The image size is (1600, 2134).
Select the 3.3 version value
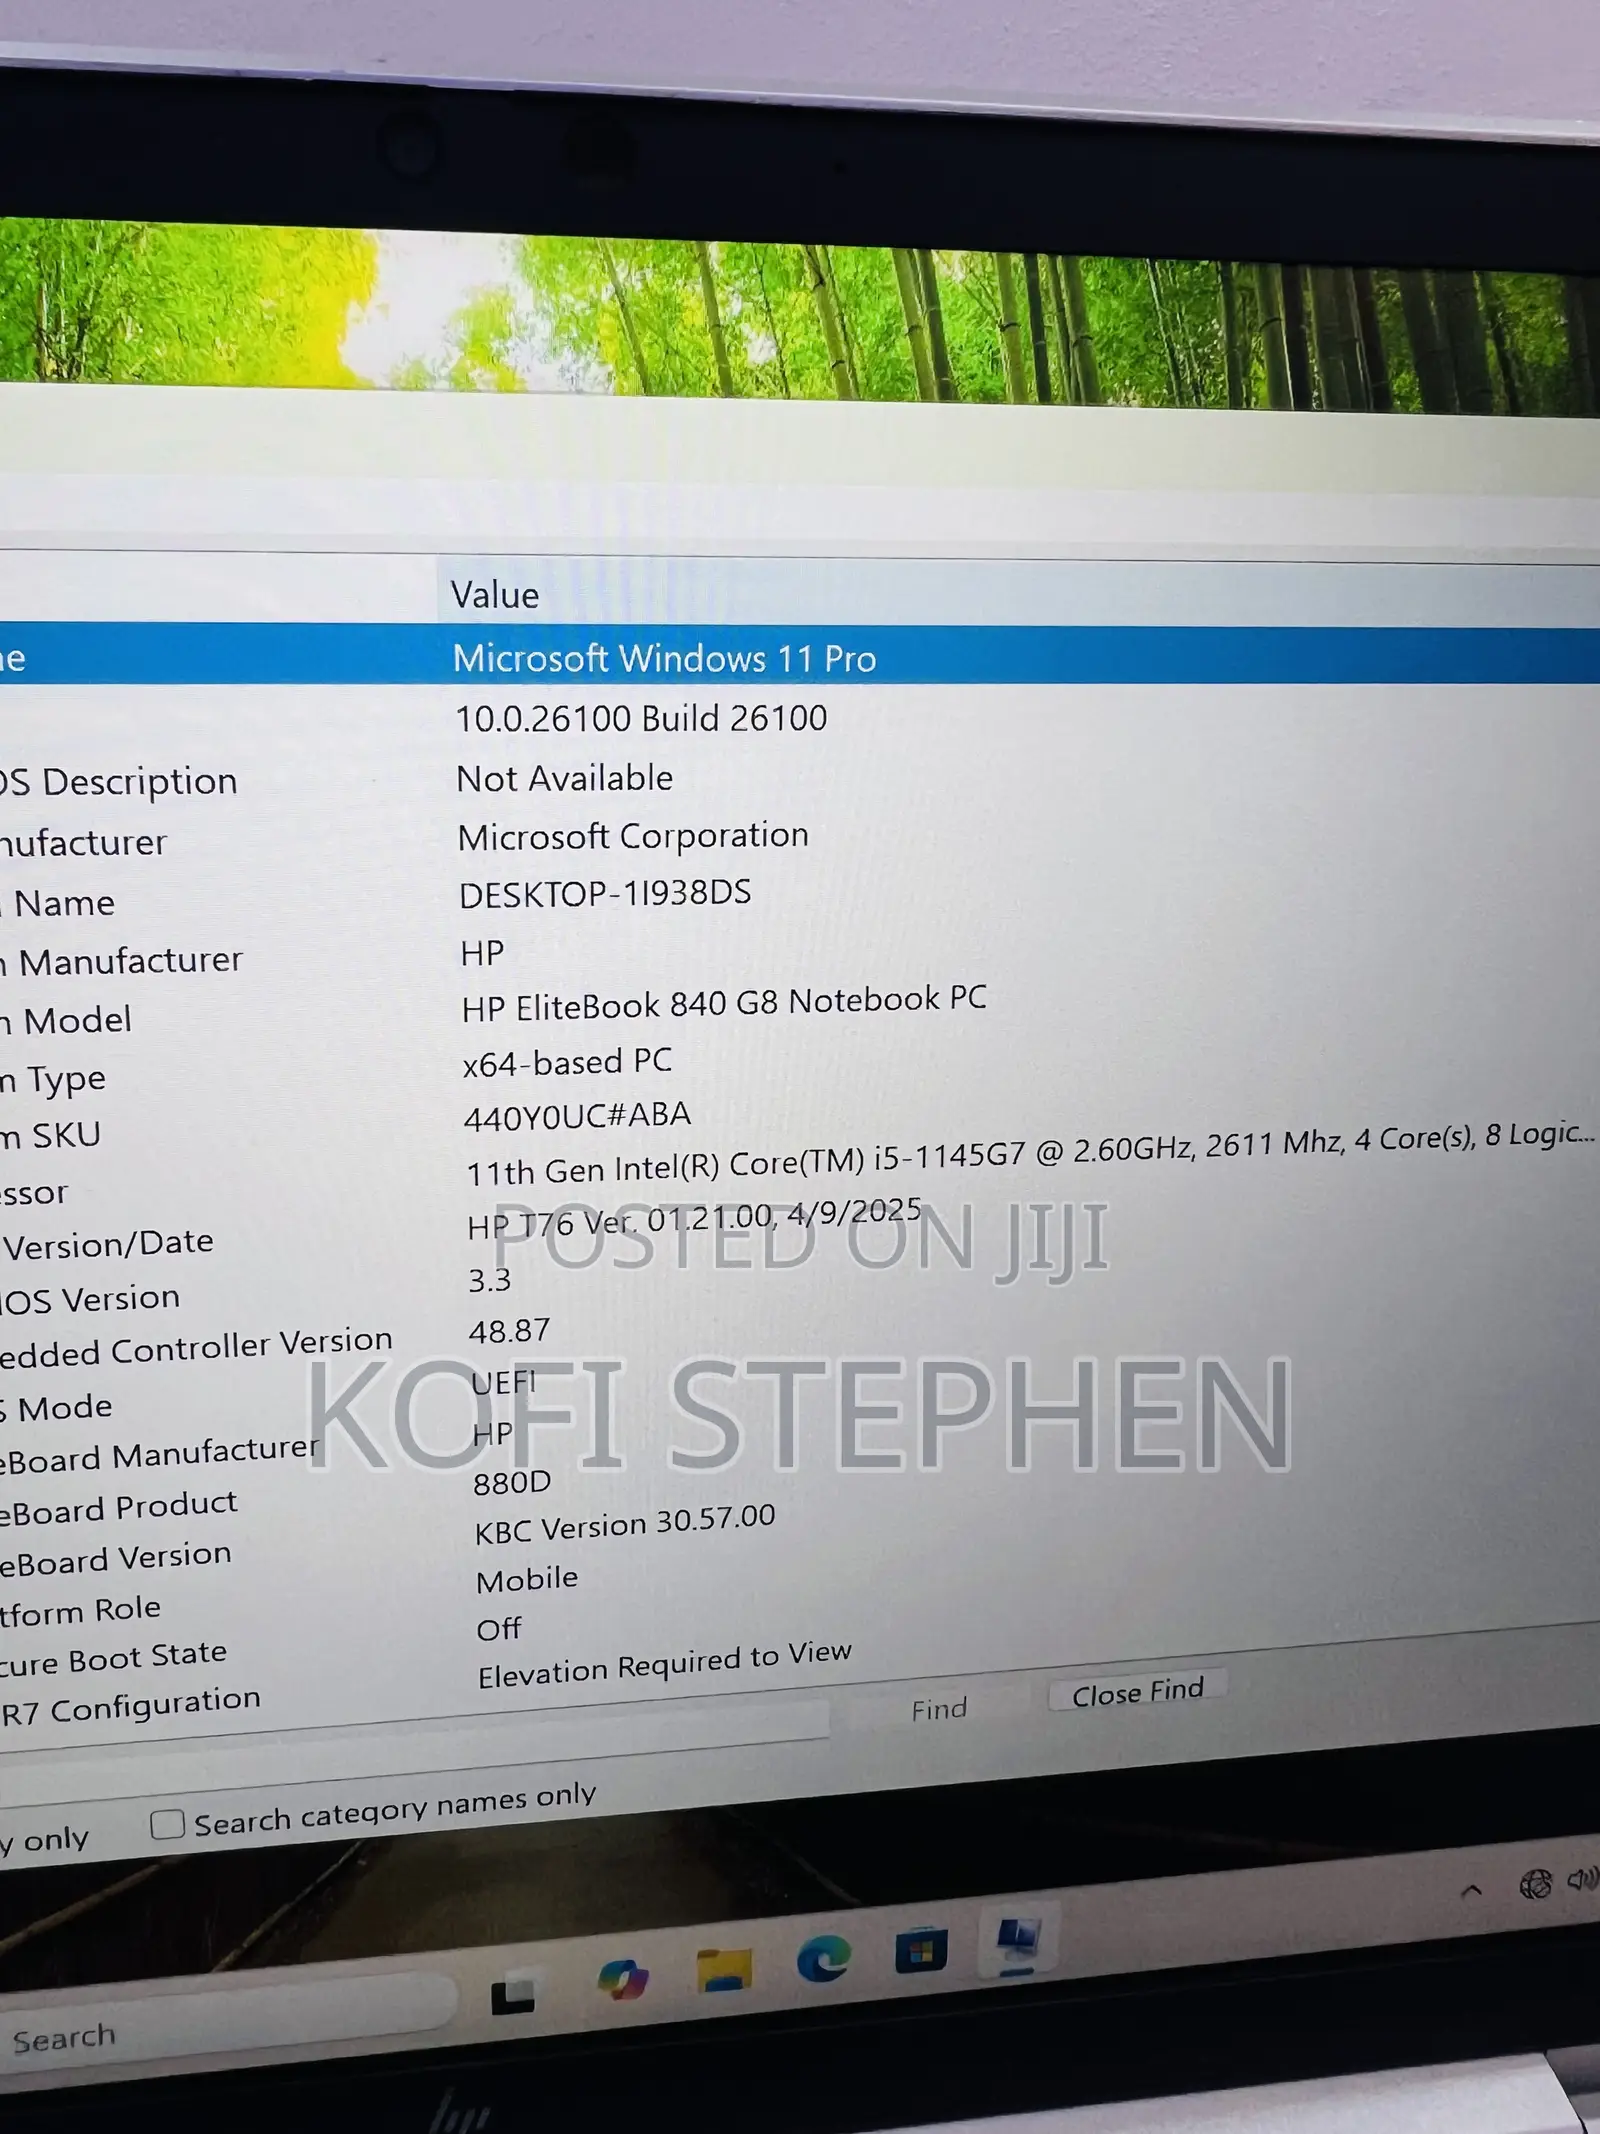[x=490, y=1280]
